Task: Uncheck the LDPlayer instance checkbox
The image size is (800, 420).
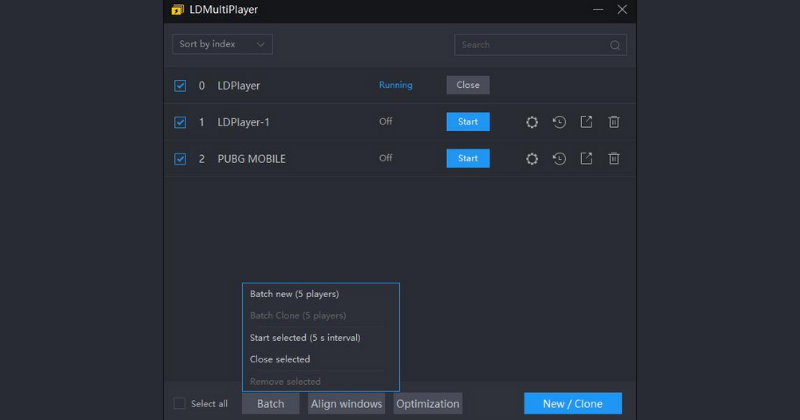Action: [x=180, y=86]
